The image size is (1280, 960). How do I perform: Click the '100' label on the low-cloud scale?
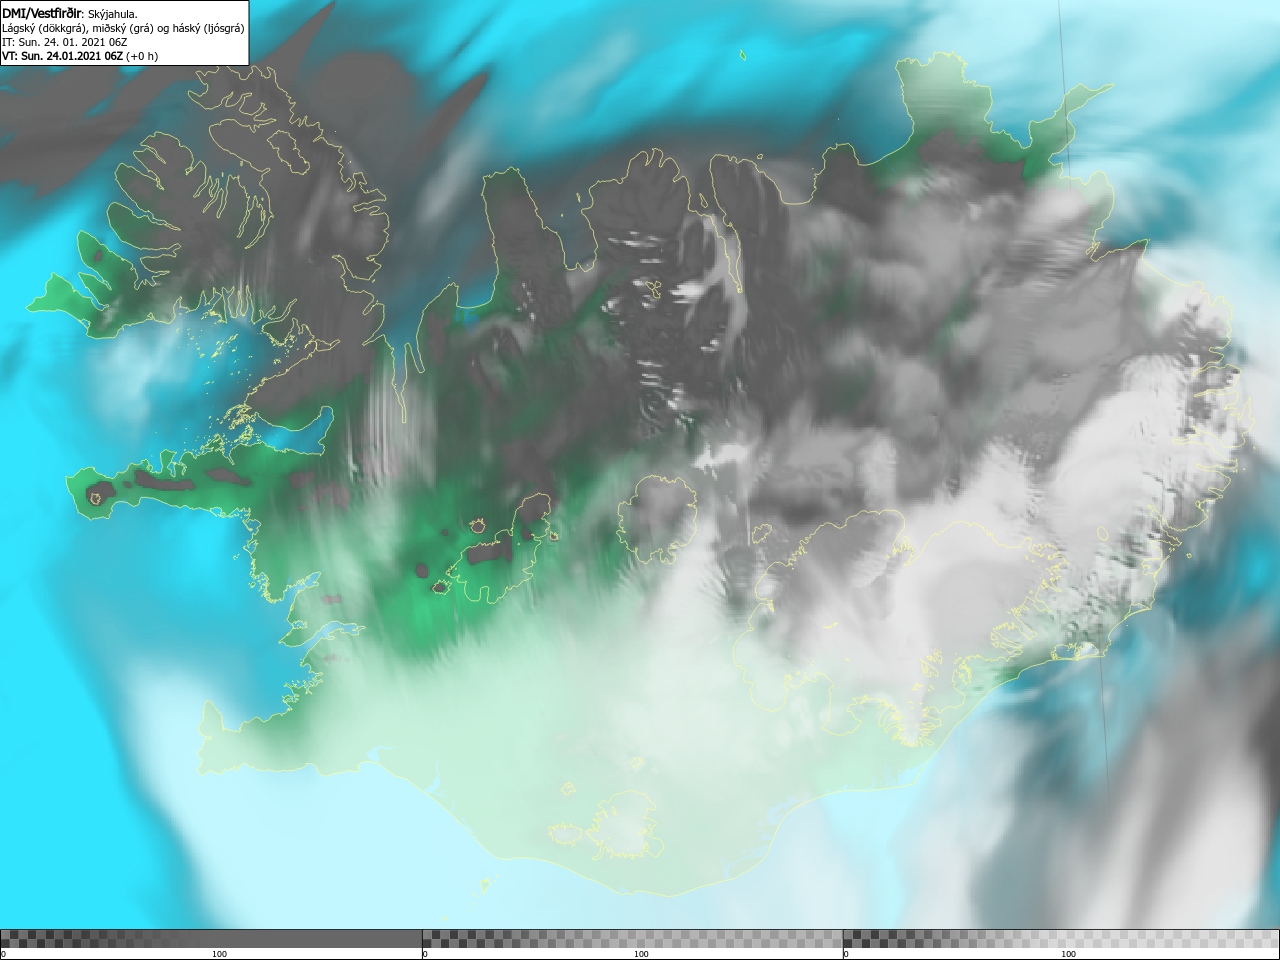click(220, 954)
